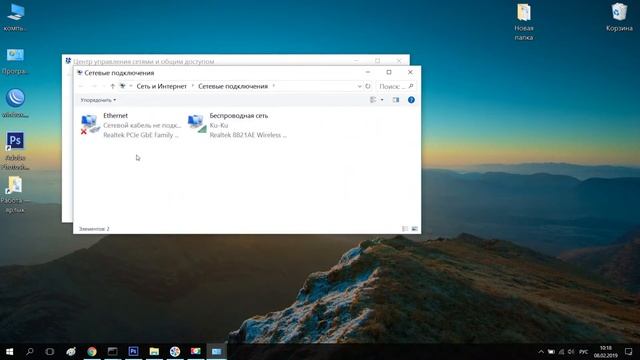Open the view options dropdown arrow

(382, 100)
